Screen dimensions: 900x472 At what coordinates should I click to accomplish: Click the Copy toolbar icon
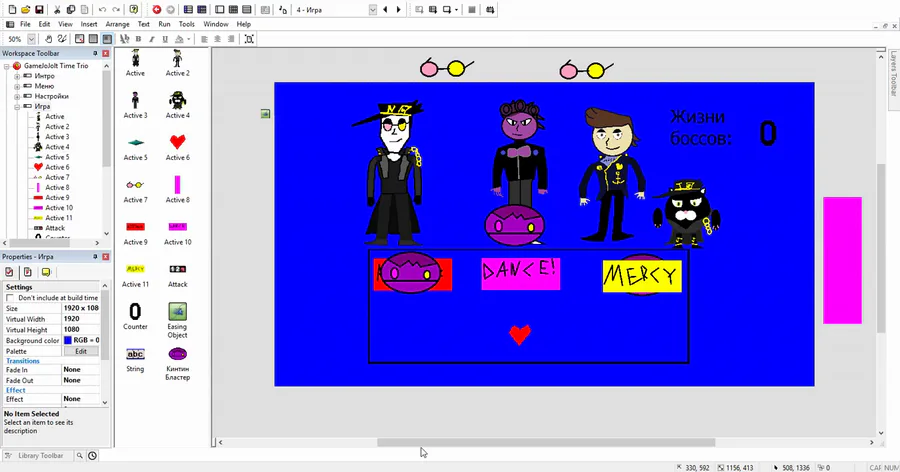71,10
